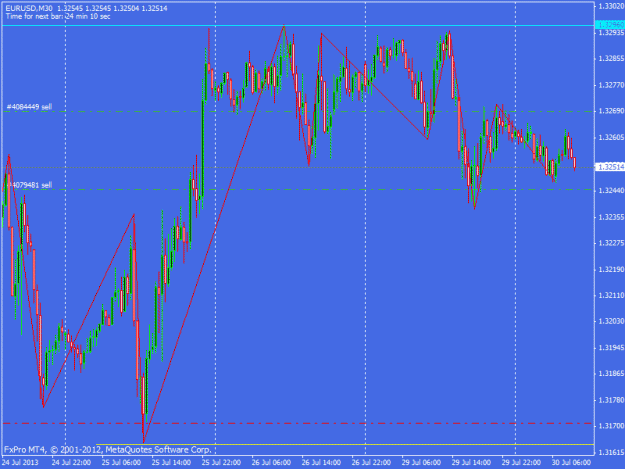Click the 1.32190 price axis label

(611, 270)
